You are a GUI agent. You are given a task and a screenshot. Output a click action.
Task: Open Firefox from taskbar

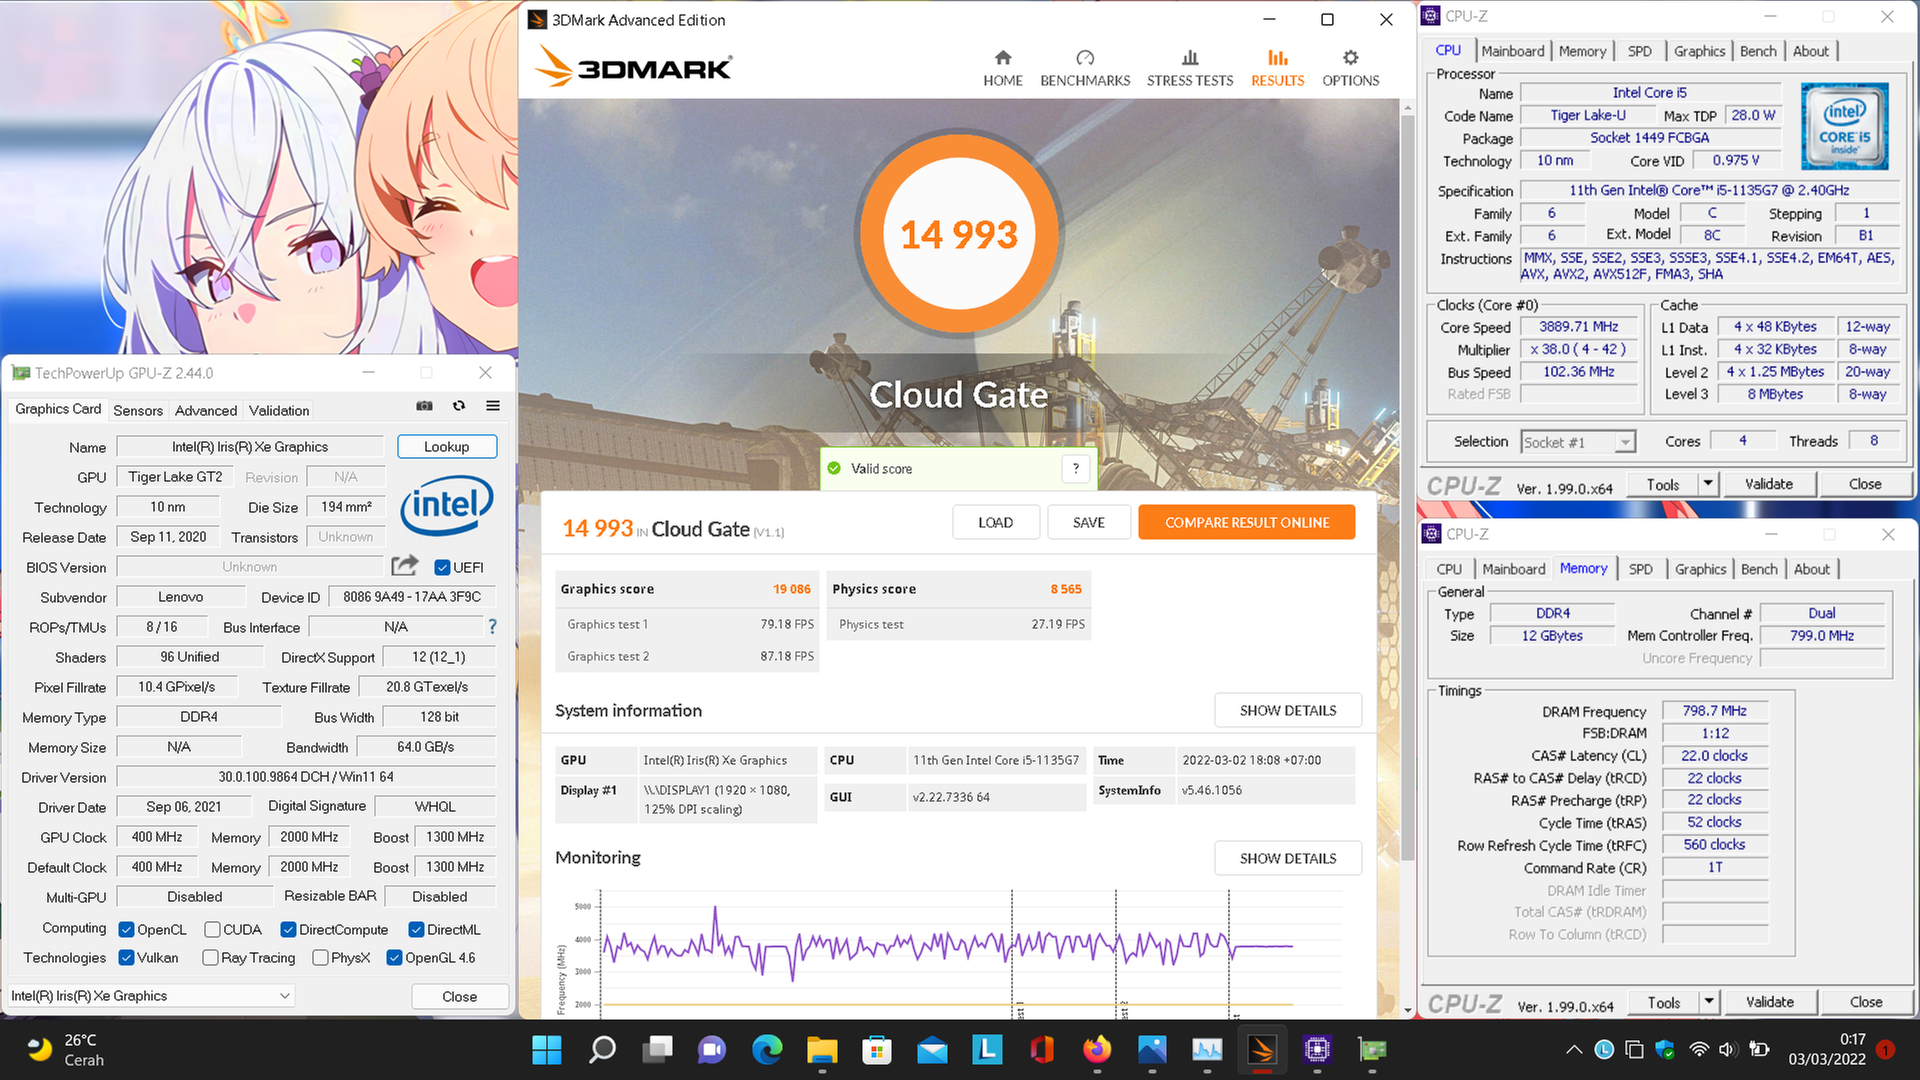(x=1097, y=1049)
